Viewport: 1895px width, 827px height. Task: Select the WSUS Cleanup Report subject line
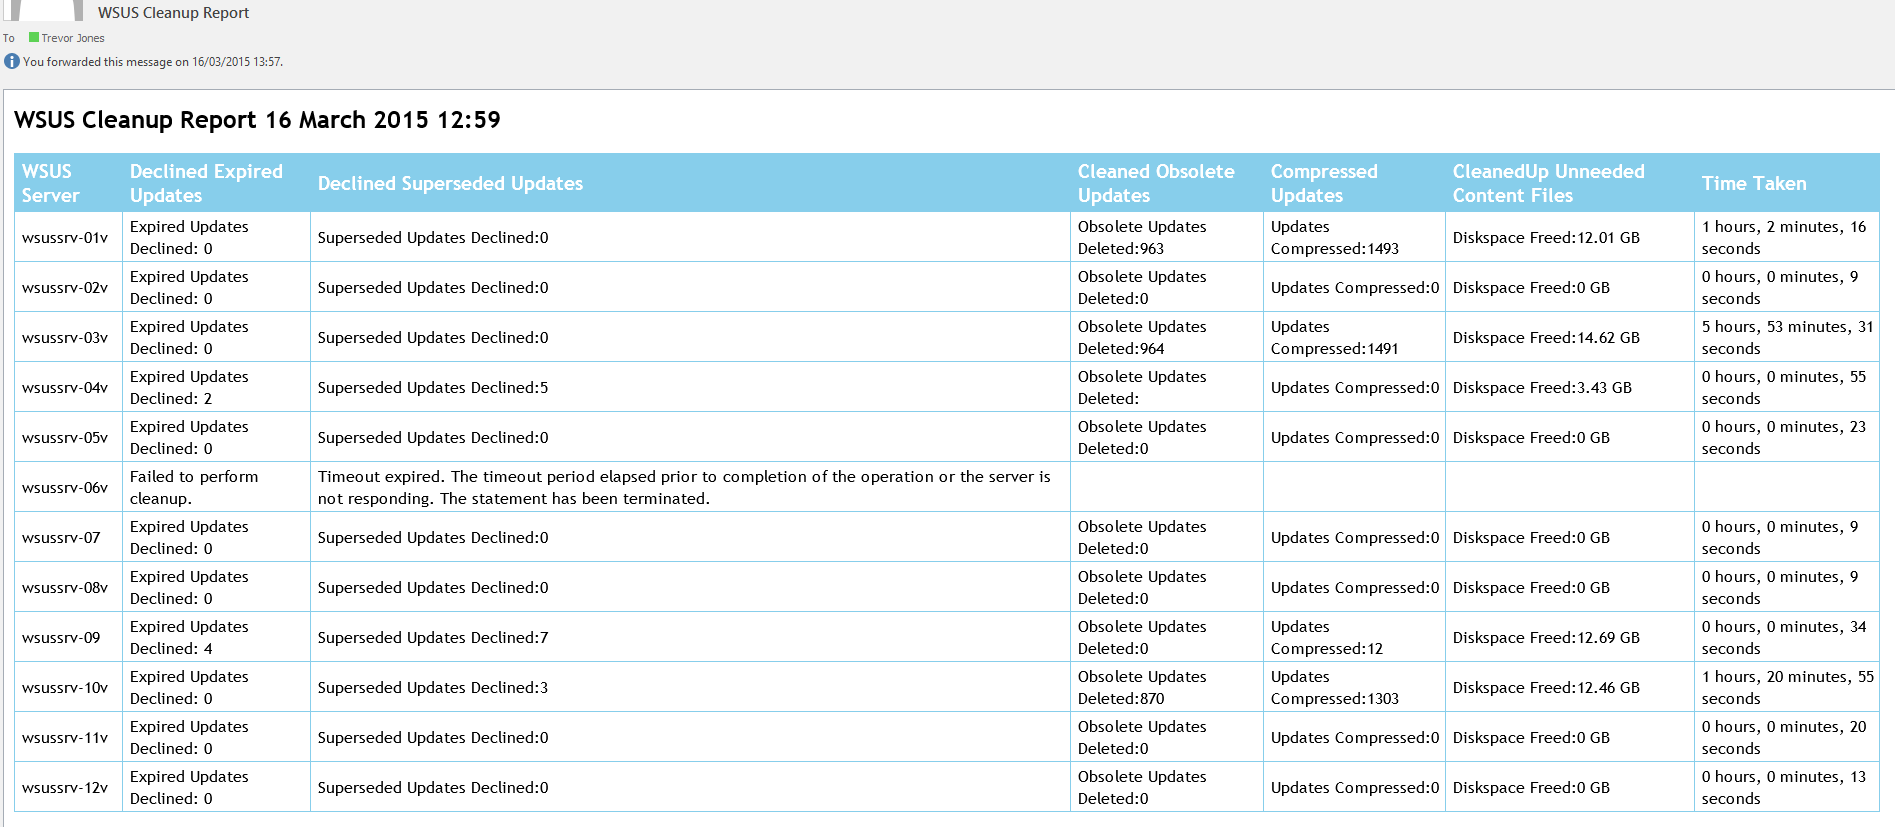click(x=173, y=13)
